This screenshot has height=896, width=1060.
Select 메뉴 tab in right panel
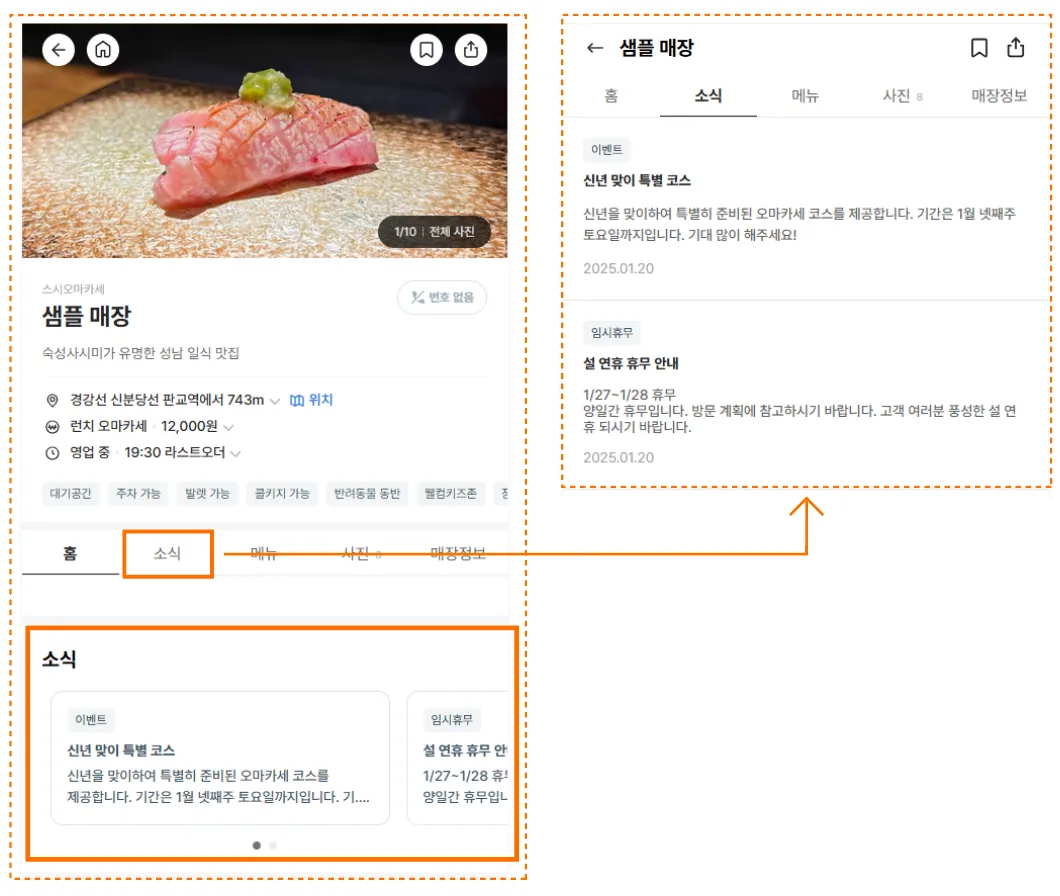[805, 96]
